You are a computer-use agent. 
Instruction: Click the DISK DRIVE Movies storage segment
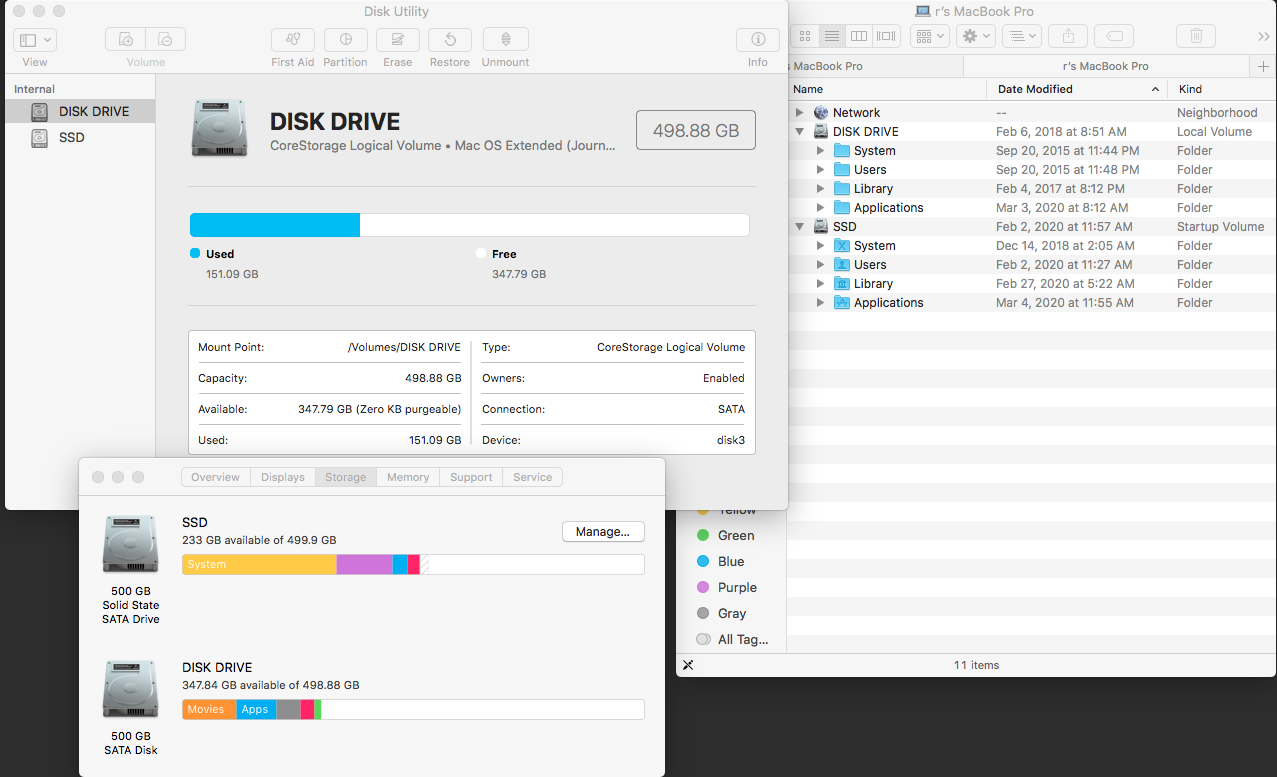209,709
